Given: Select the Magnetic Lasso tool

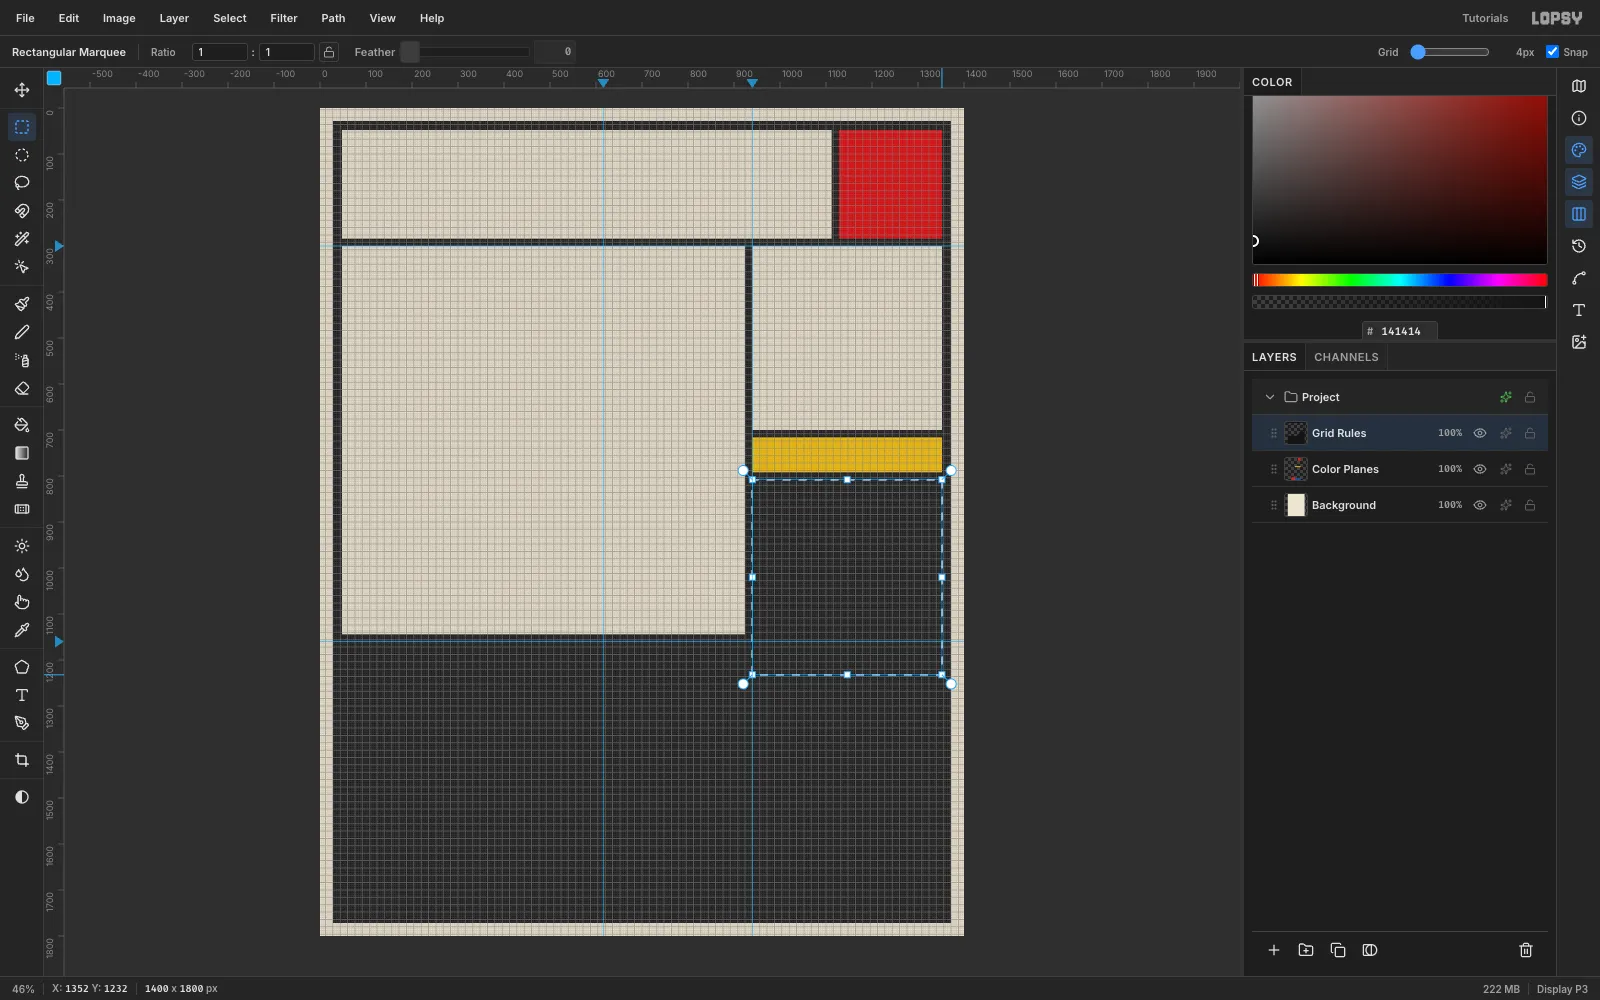Looking at the screenshot, I should [x=22, y=211].
